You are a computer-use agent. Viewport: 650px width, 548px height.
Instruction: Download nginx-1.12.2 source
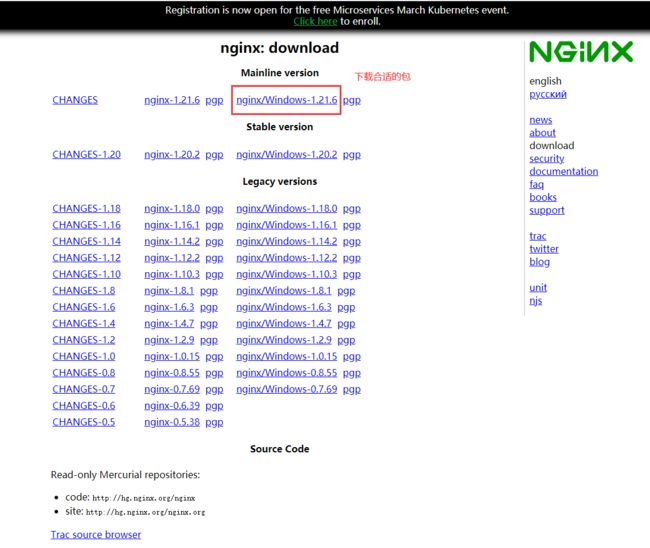pos(172,257)
